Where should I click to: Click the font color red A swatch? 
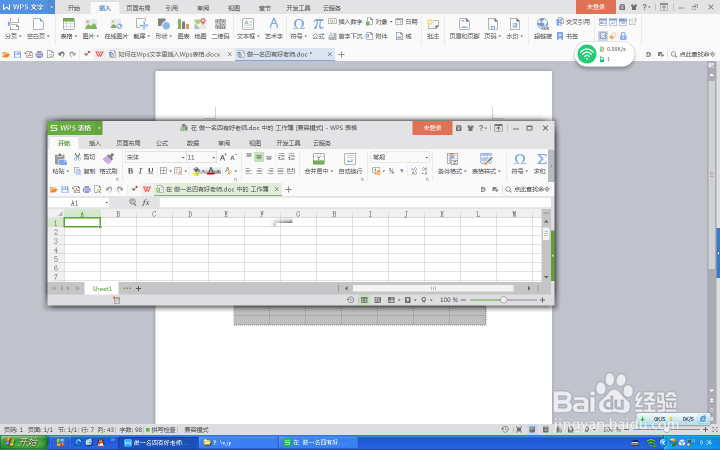pos(211,171)
